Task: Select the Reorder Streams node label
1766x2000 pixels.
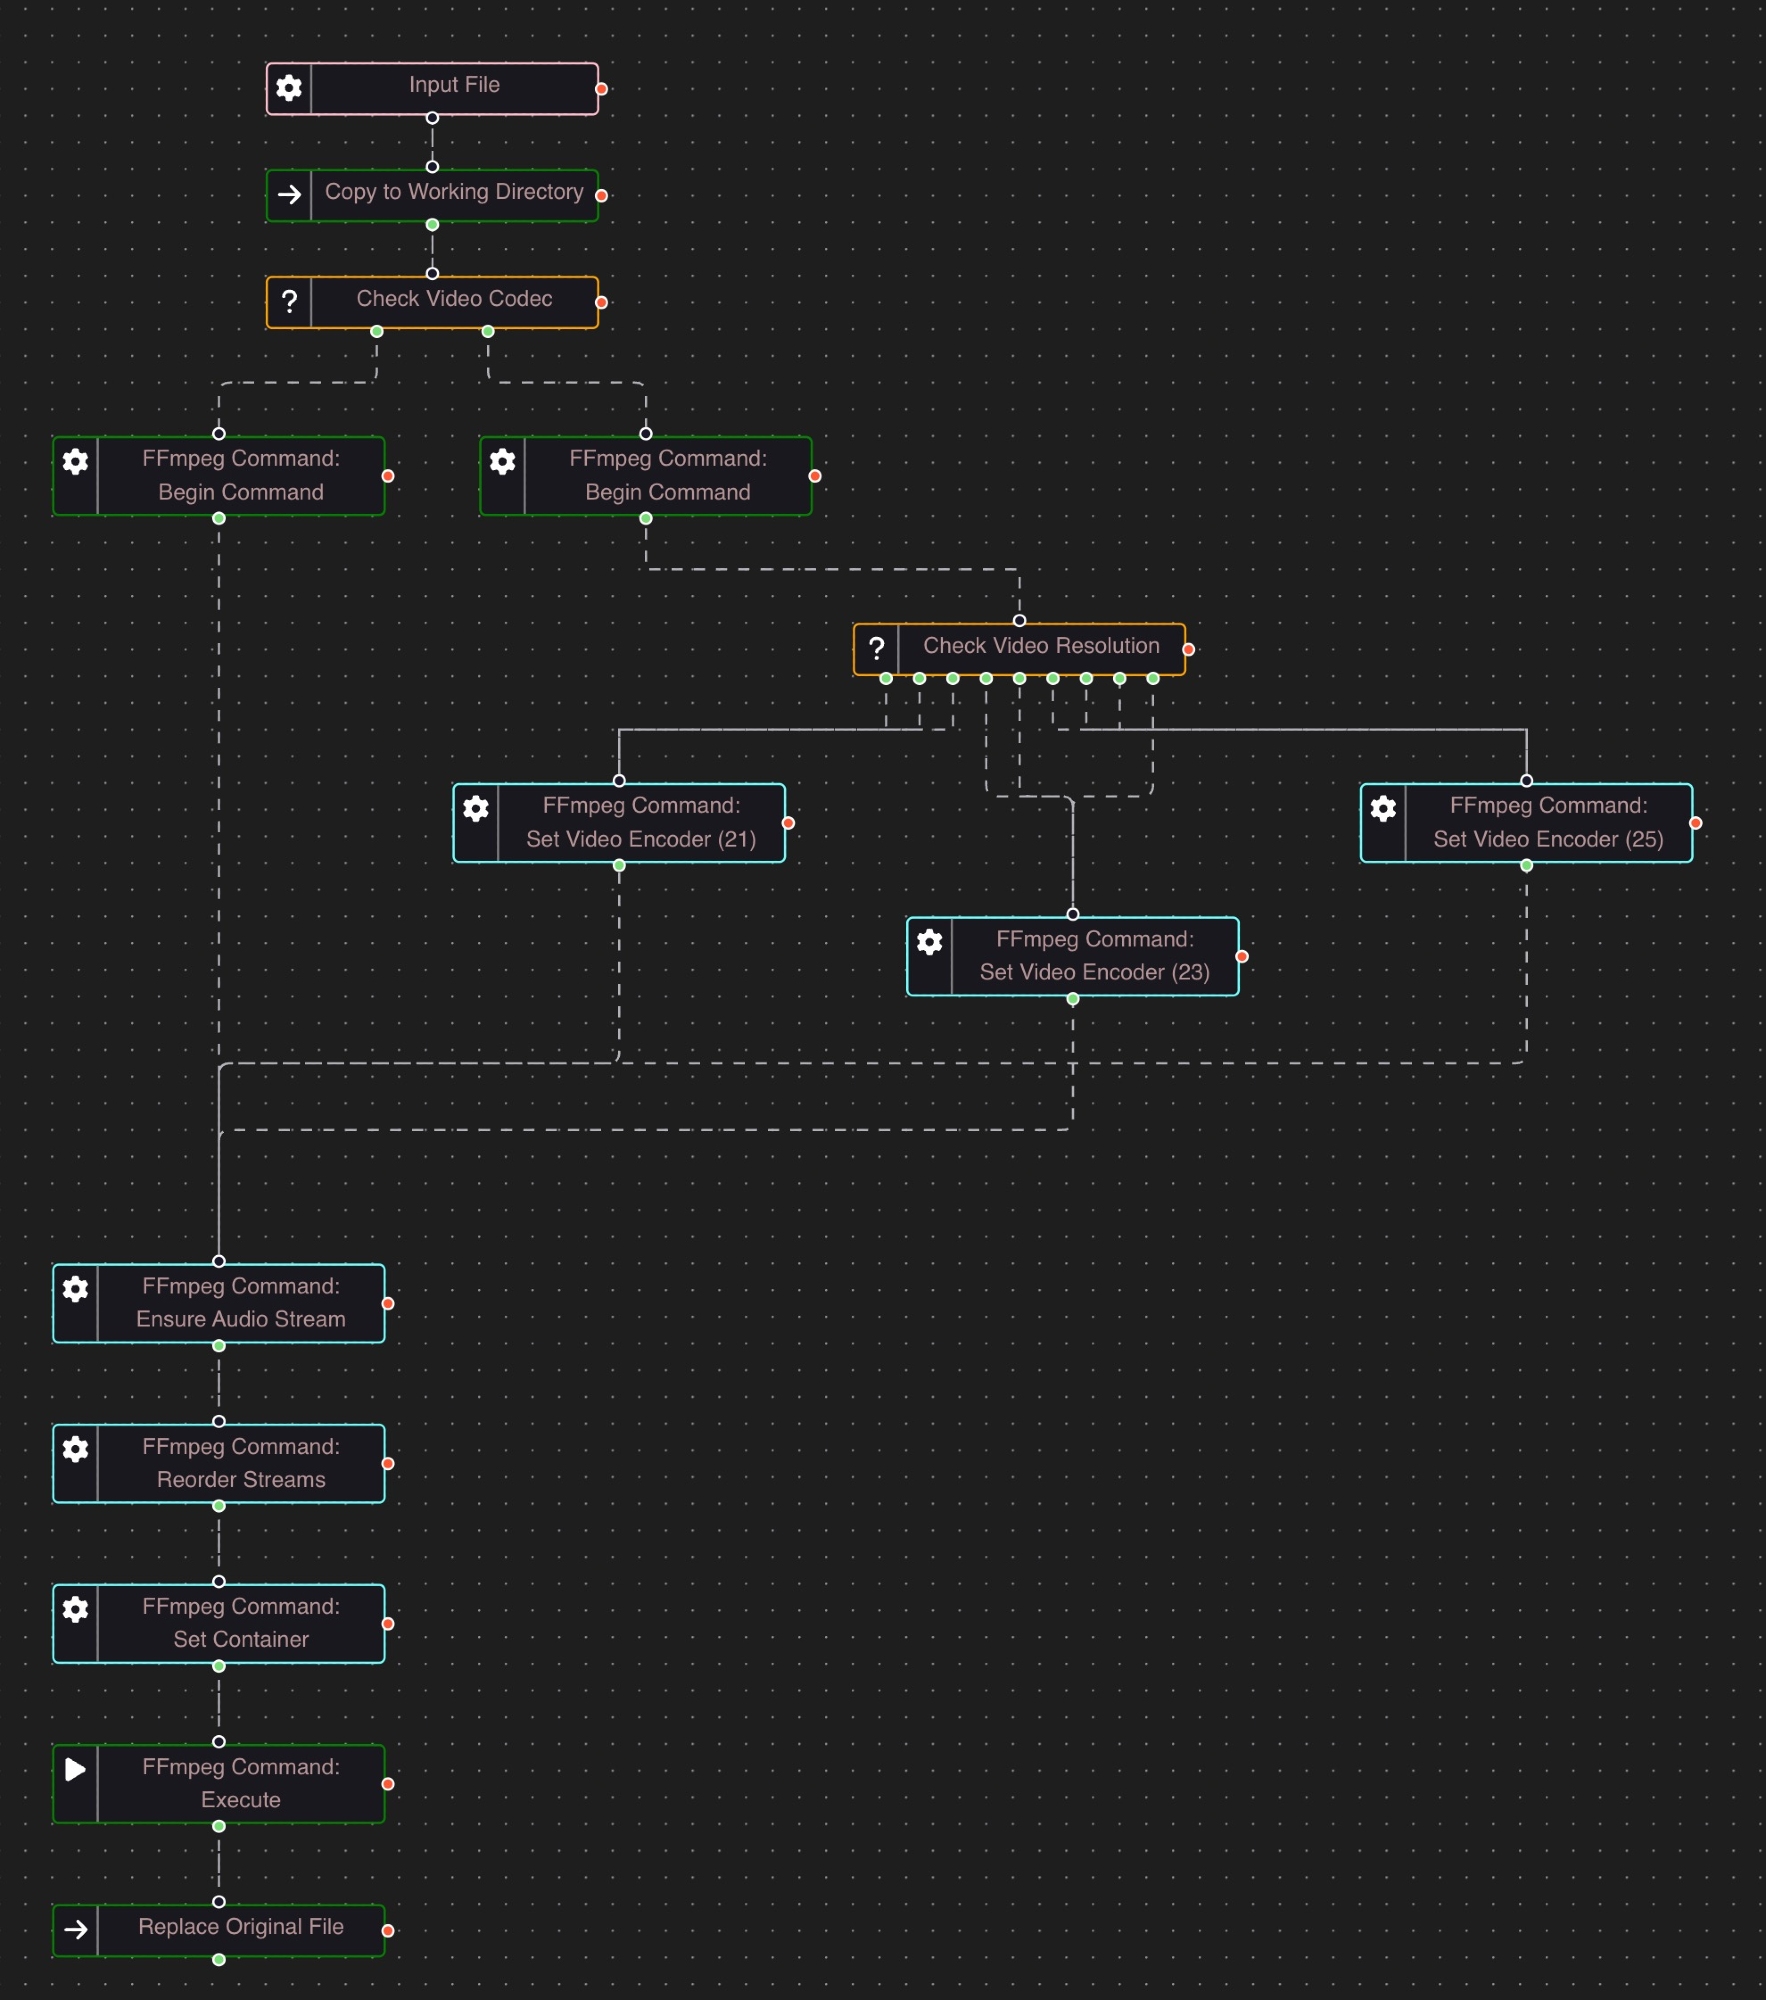Action: tap(241, 1463)
